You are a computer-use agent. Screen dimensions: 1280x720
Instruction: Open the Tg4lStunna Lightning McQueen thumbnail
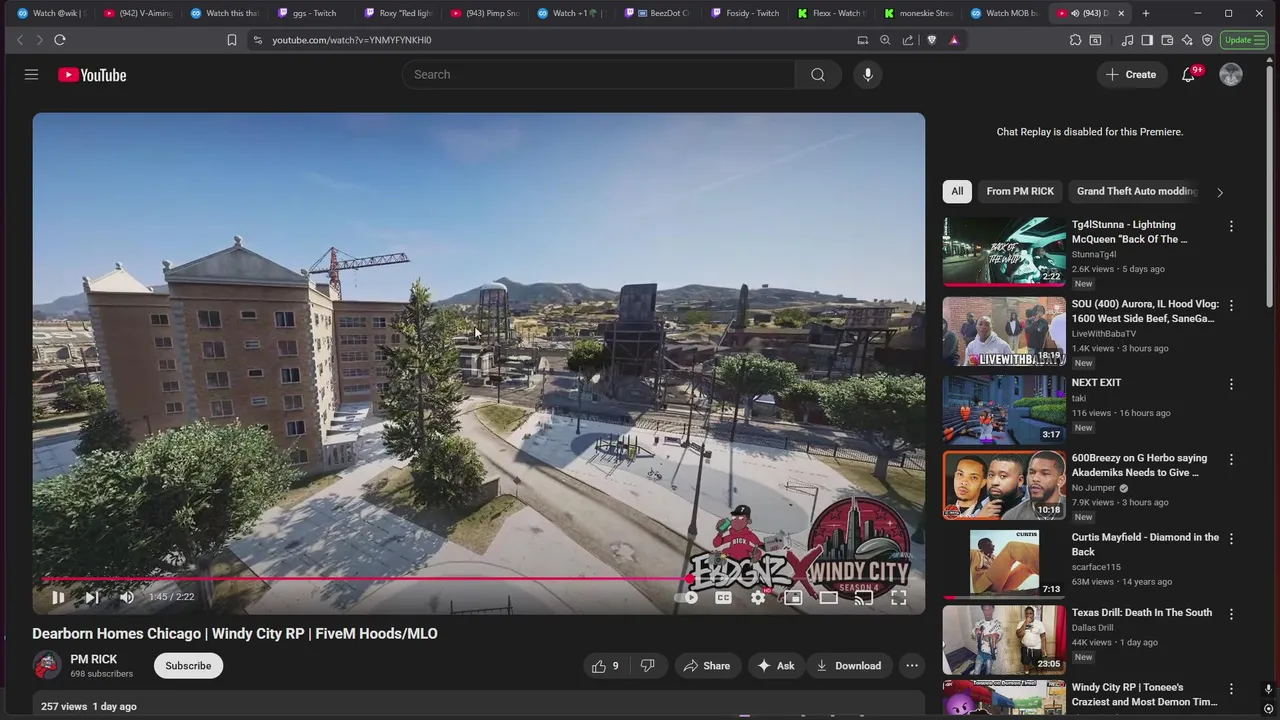click(1004, 252)
